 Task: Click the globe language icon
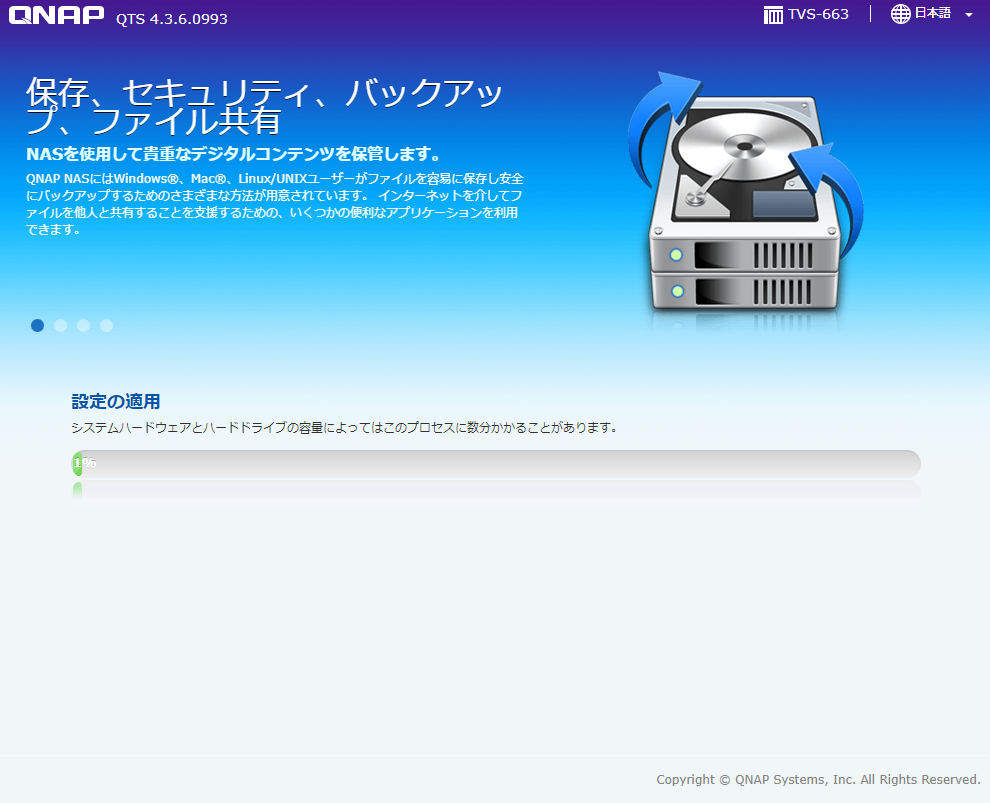click(x=900, y=14)
